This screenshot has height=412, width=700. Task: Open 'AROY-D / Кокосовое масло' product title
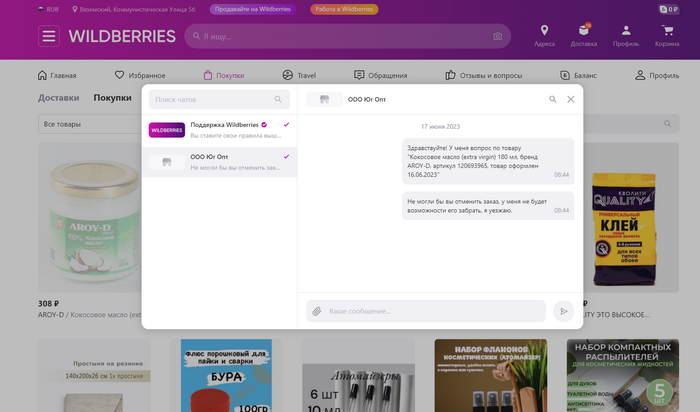(x=90, y=315)
